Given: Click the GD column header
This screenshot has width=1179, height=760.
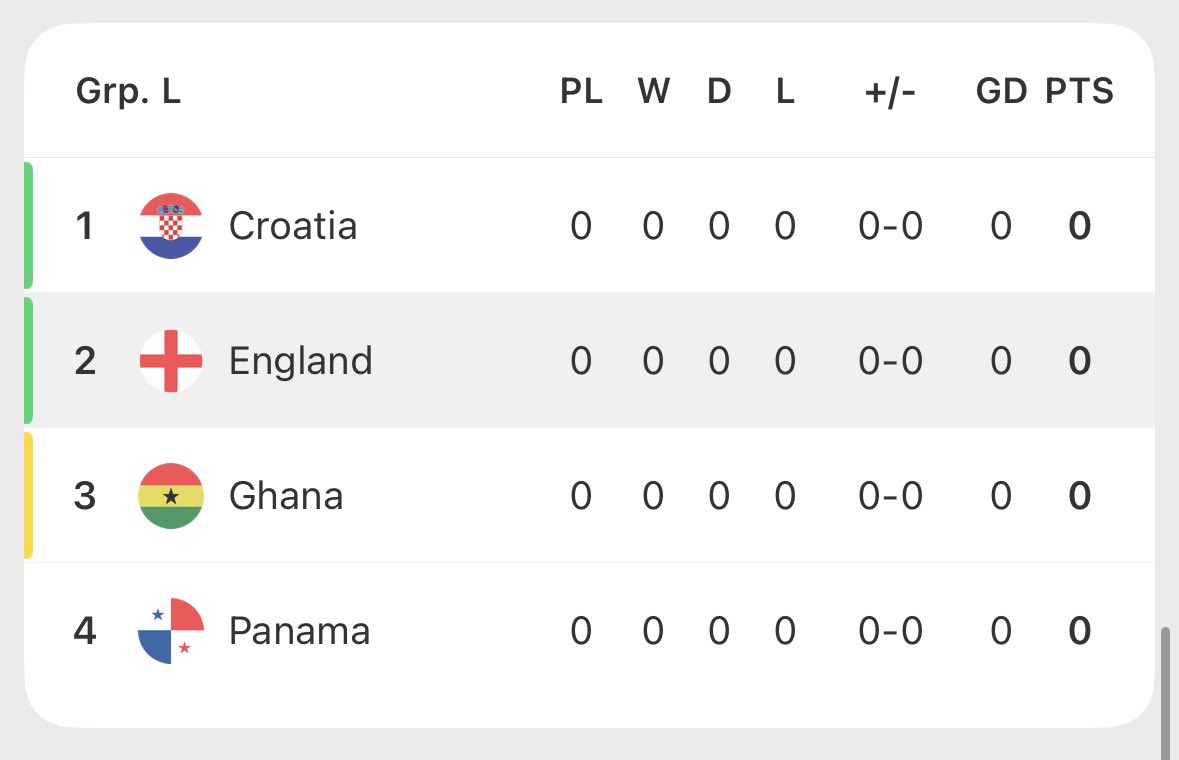Looking at the screenshot, I should (x=1001, y=91).
